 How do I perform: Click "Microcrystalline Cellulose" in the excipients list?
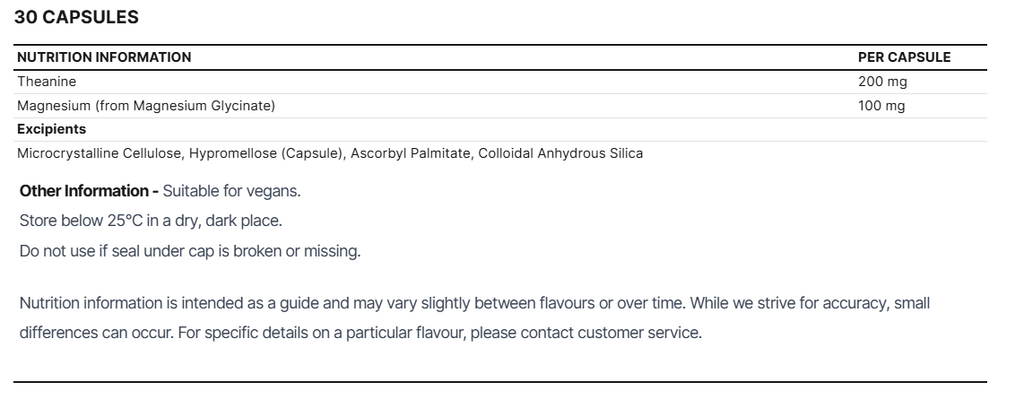[99, 153]
